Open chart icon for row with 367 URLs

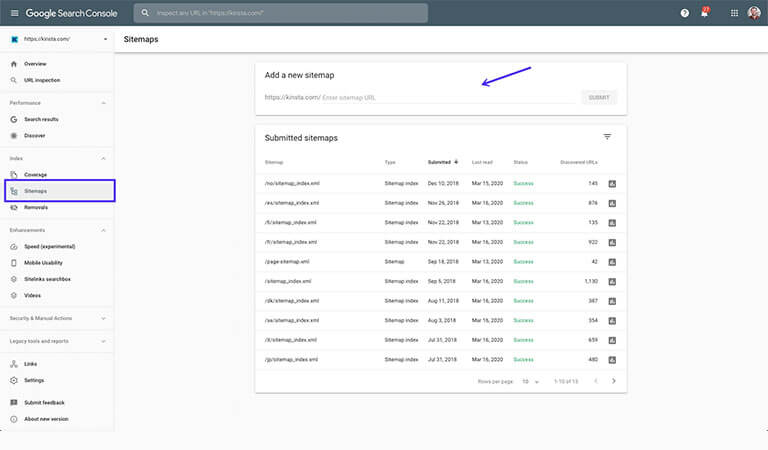pos(612,301)
